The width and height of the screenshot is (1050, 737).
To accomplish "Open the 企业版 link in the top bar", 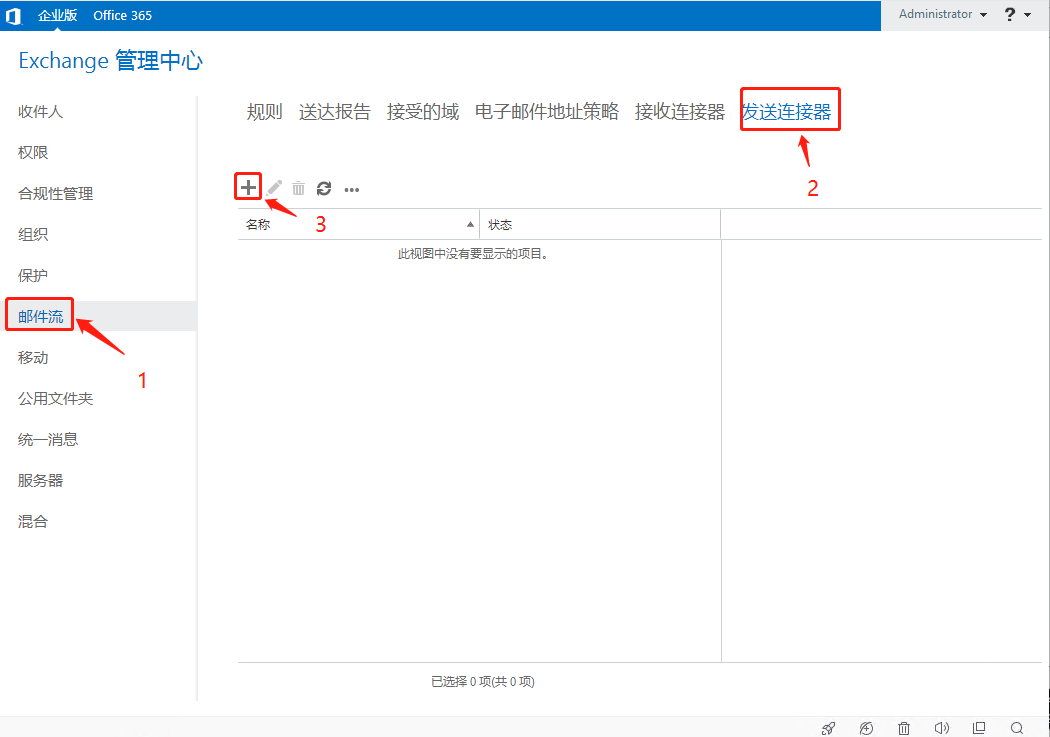I will pyautogui.click(x=58, y=15).
